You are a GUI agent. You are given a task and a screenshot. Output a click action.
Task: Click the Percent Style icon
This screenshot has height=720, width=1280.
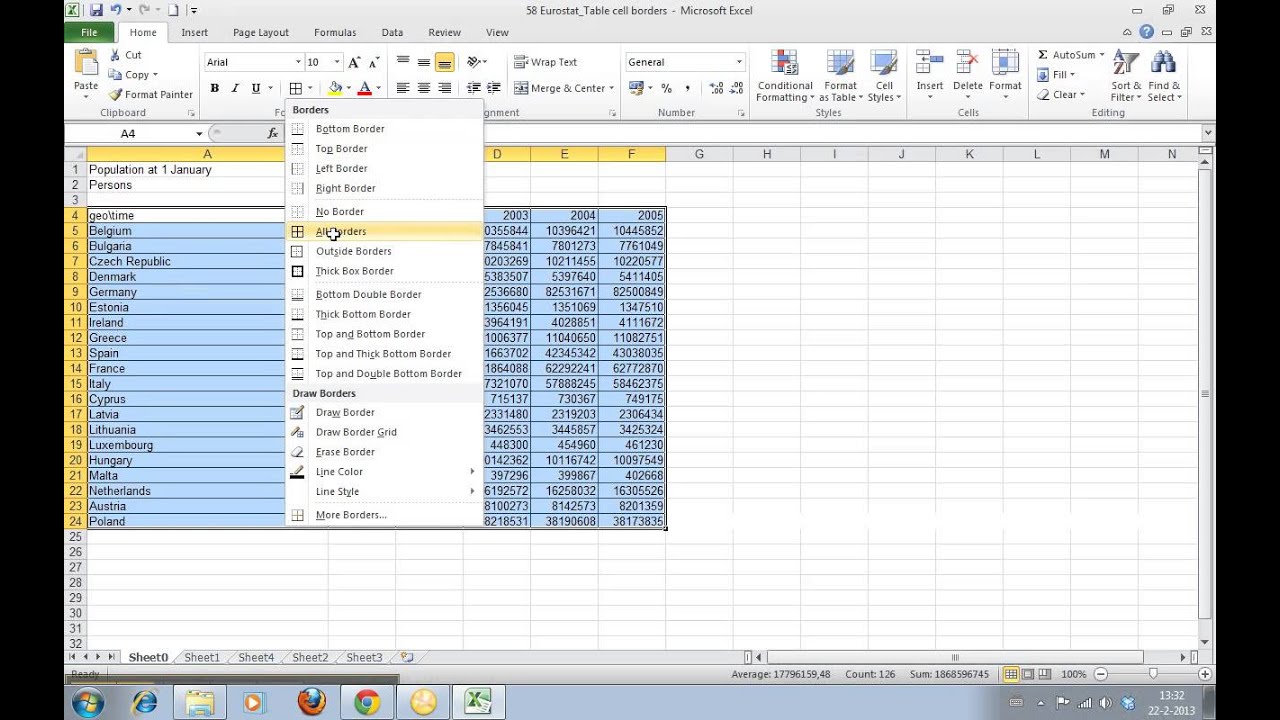tap(666, 88)
